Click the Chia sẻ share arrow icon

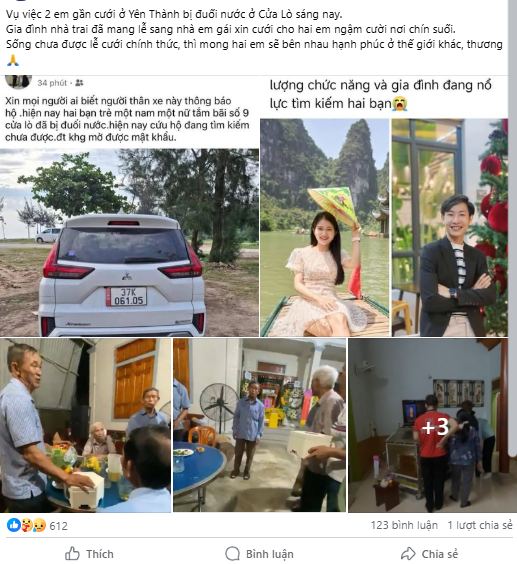click(408, 554)
